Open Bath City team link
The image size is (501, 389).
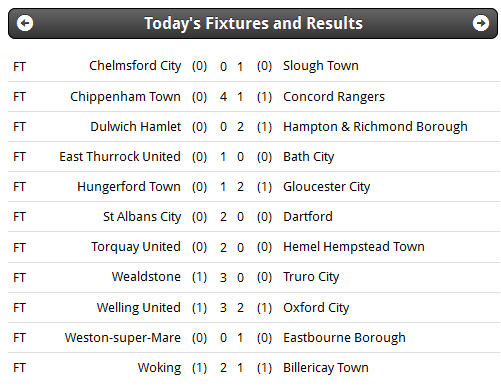(x=308, y=157)
